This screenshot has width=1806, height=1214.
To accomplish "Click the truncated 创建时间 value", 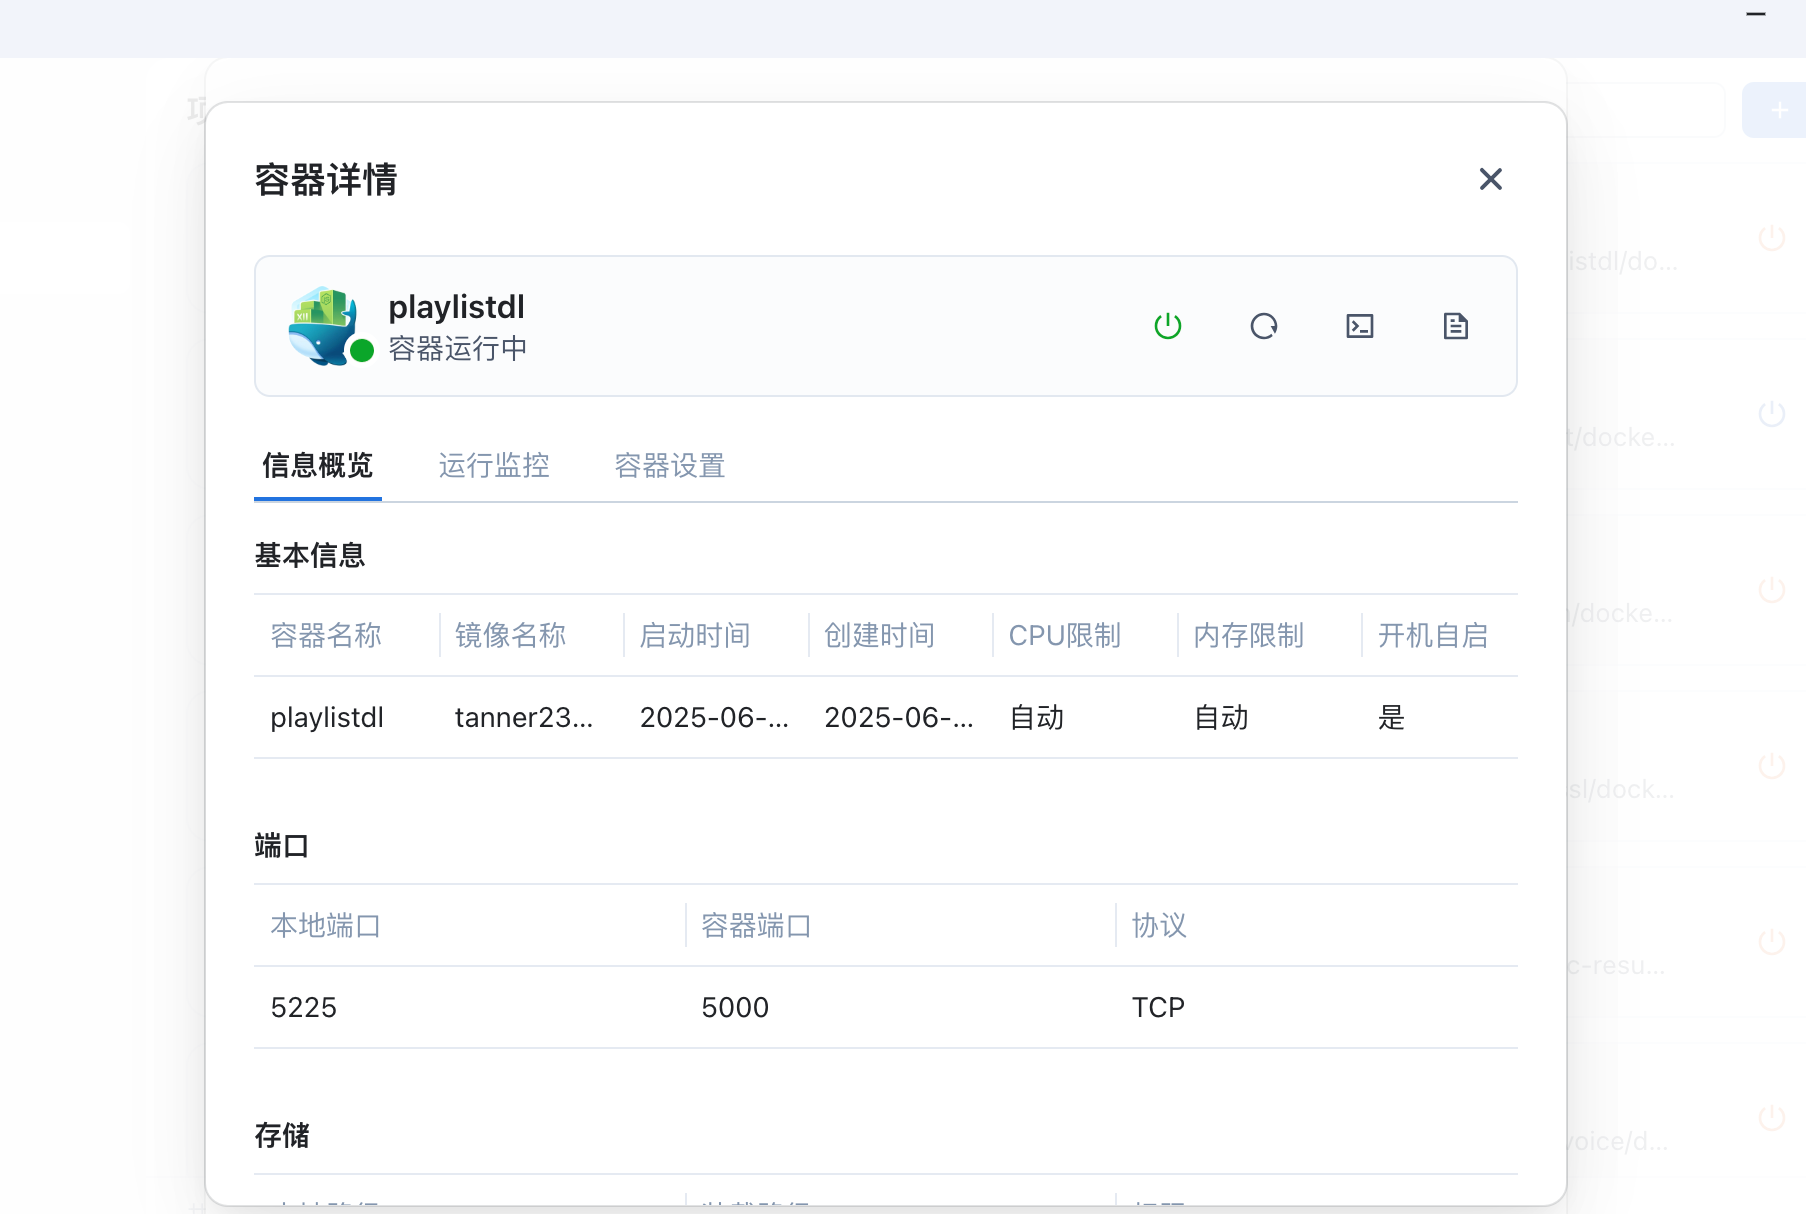I will point(898,717).
